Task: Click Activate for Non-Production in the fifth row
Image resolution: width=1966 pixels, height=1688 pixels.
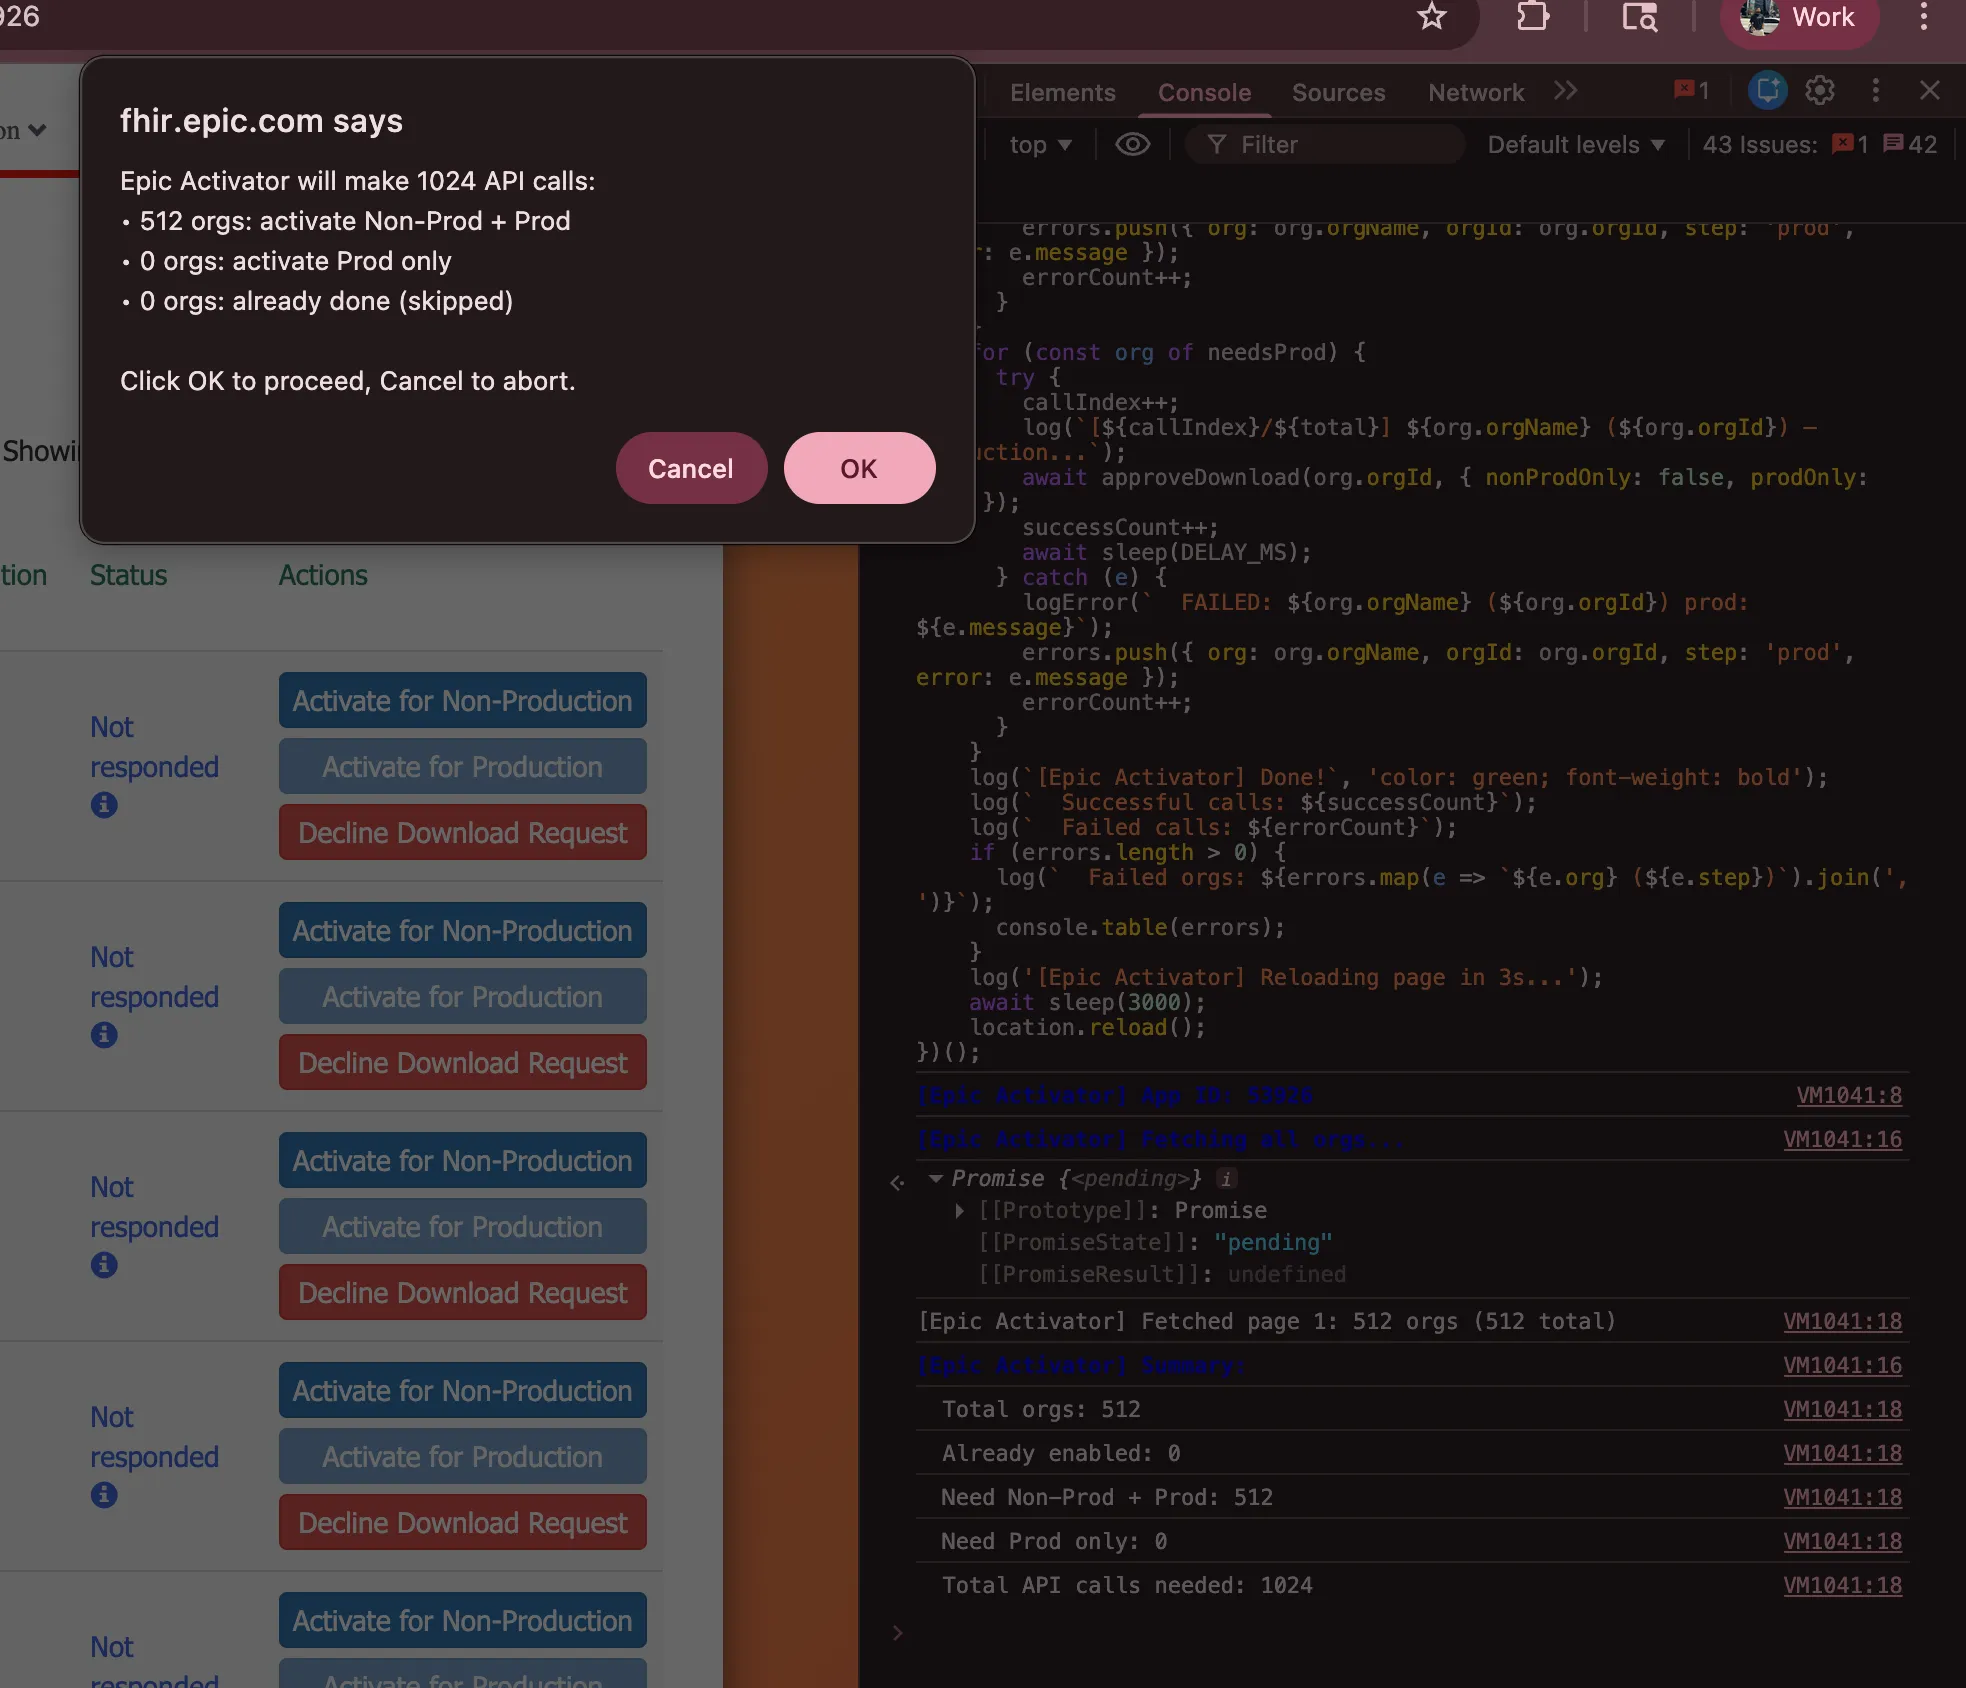Action: [x=462, y=1620]
